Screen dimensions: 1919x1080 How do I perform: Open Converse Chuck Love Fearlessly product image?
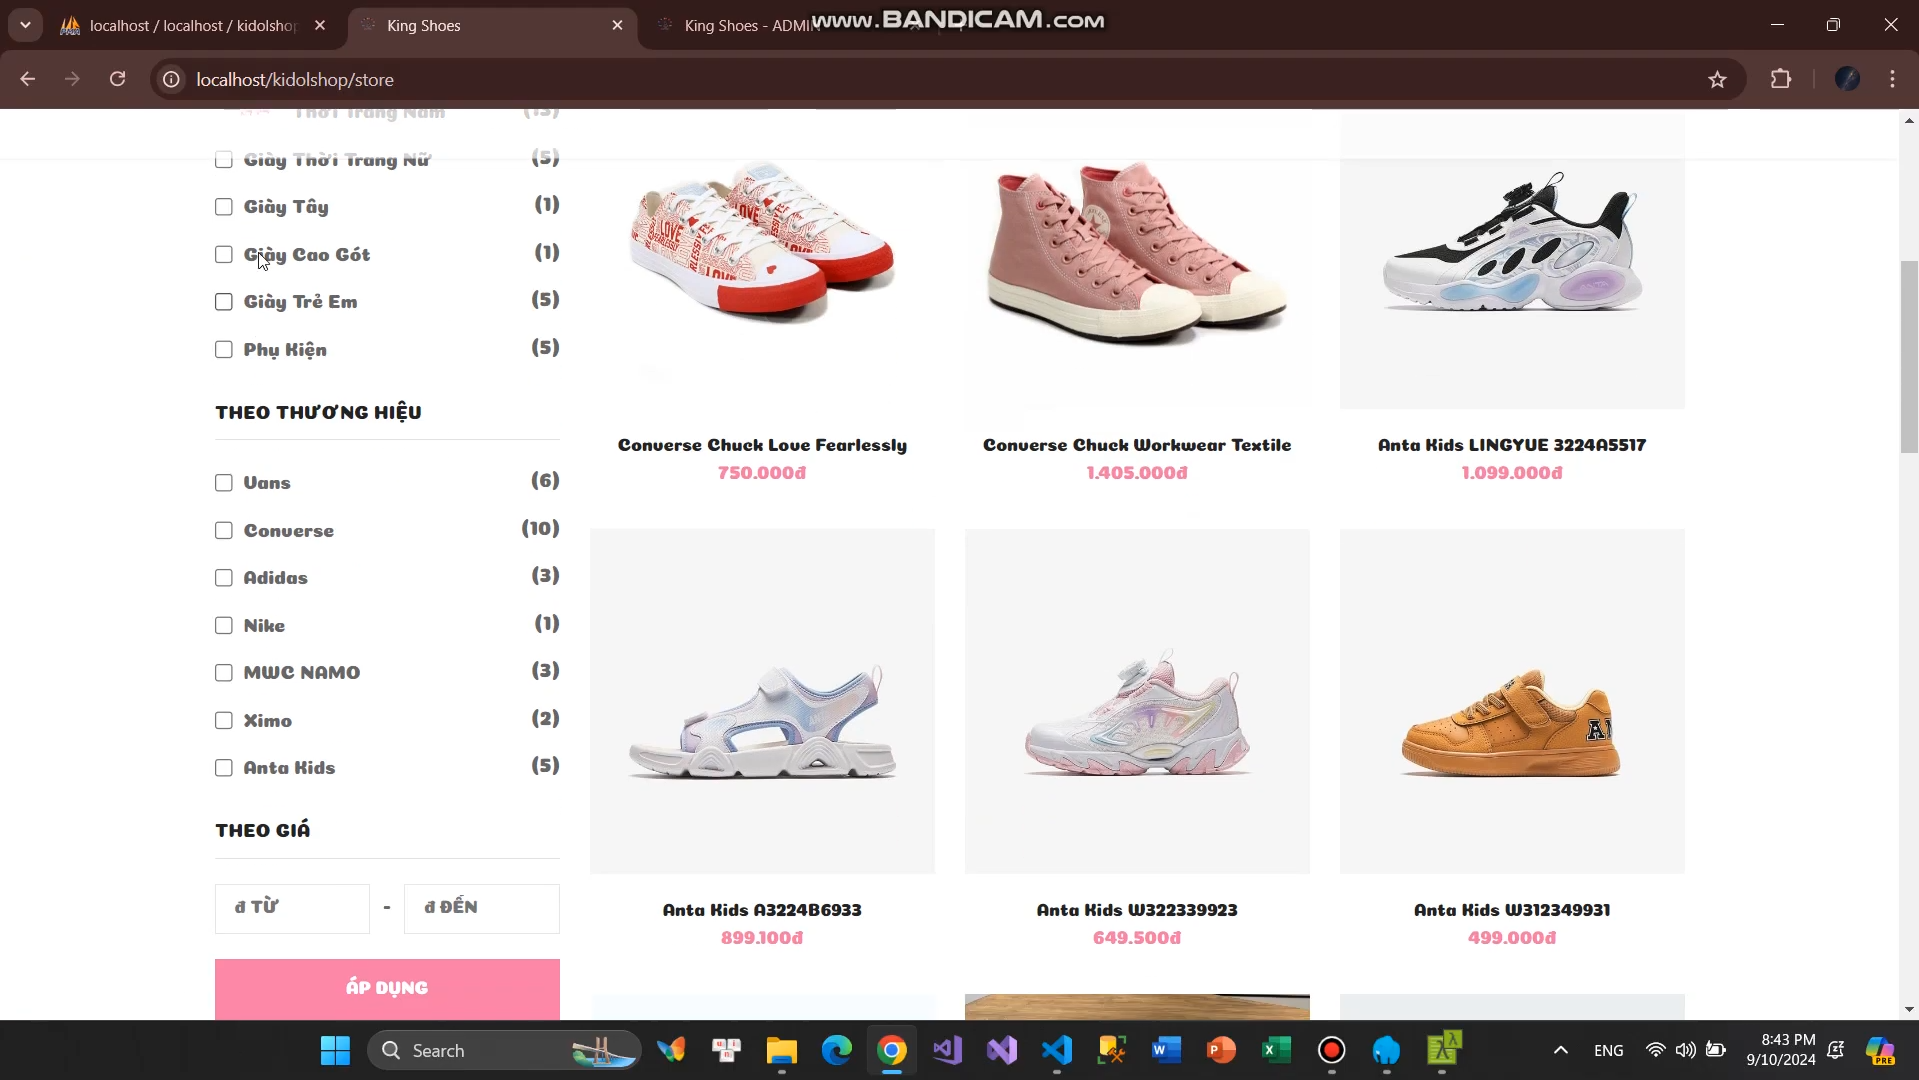[762, 260]
